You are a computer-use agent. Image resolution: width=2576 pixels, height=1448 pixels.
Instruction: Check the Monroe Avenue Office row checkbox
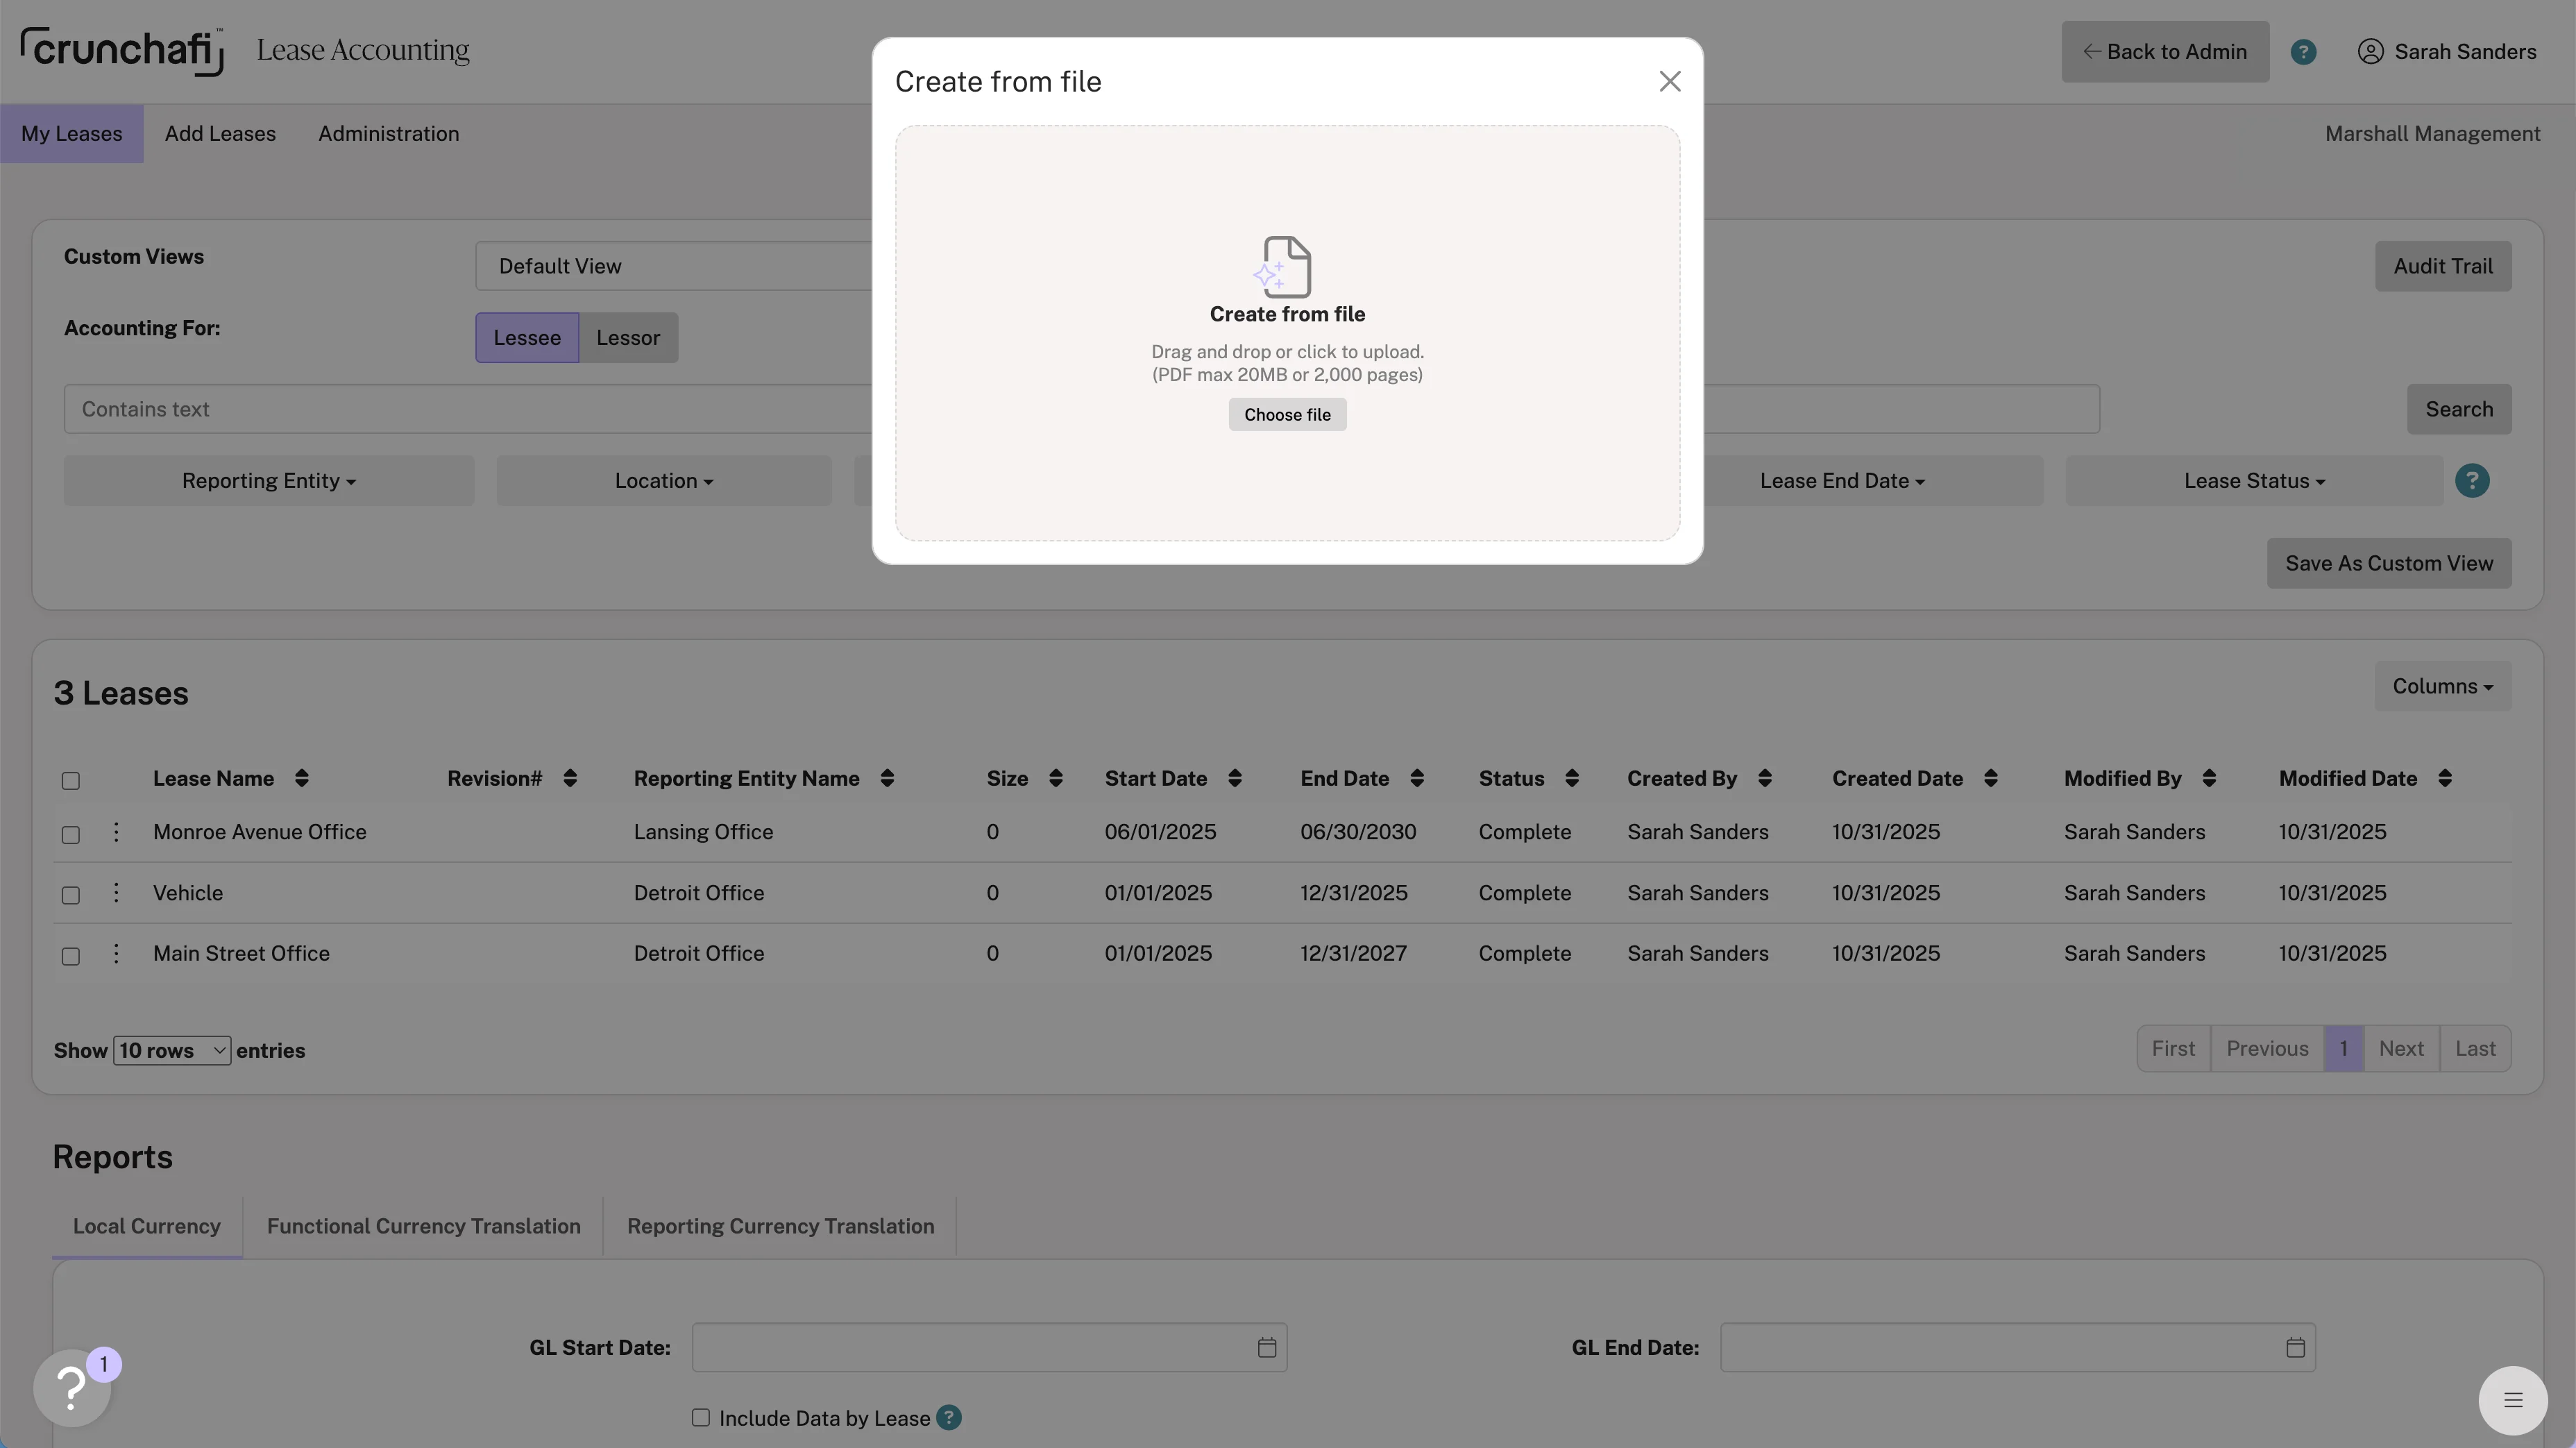click(71, 834)
